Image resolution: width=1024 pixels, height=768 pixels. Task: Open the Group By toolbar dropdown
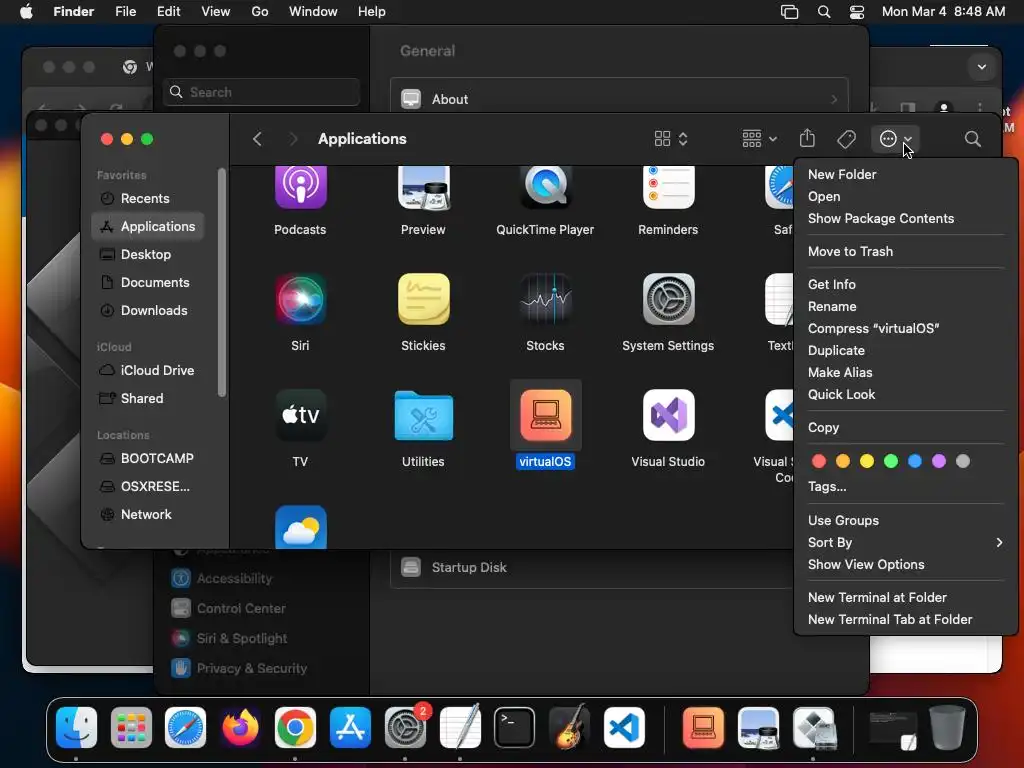click(x=759, y=139)
